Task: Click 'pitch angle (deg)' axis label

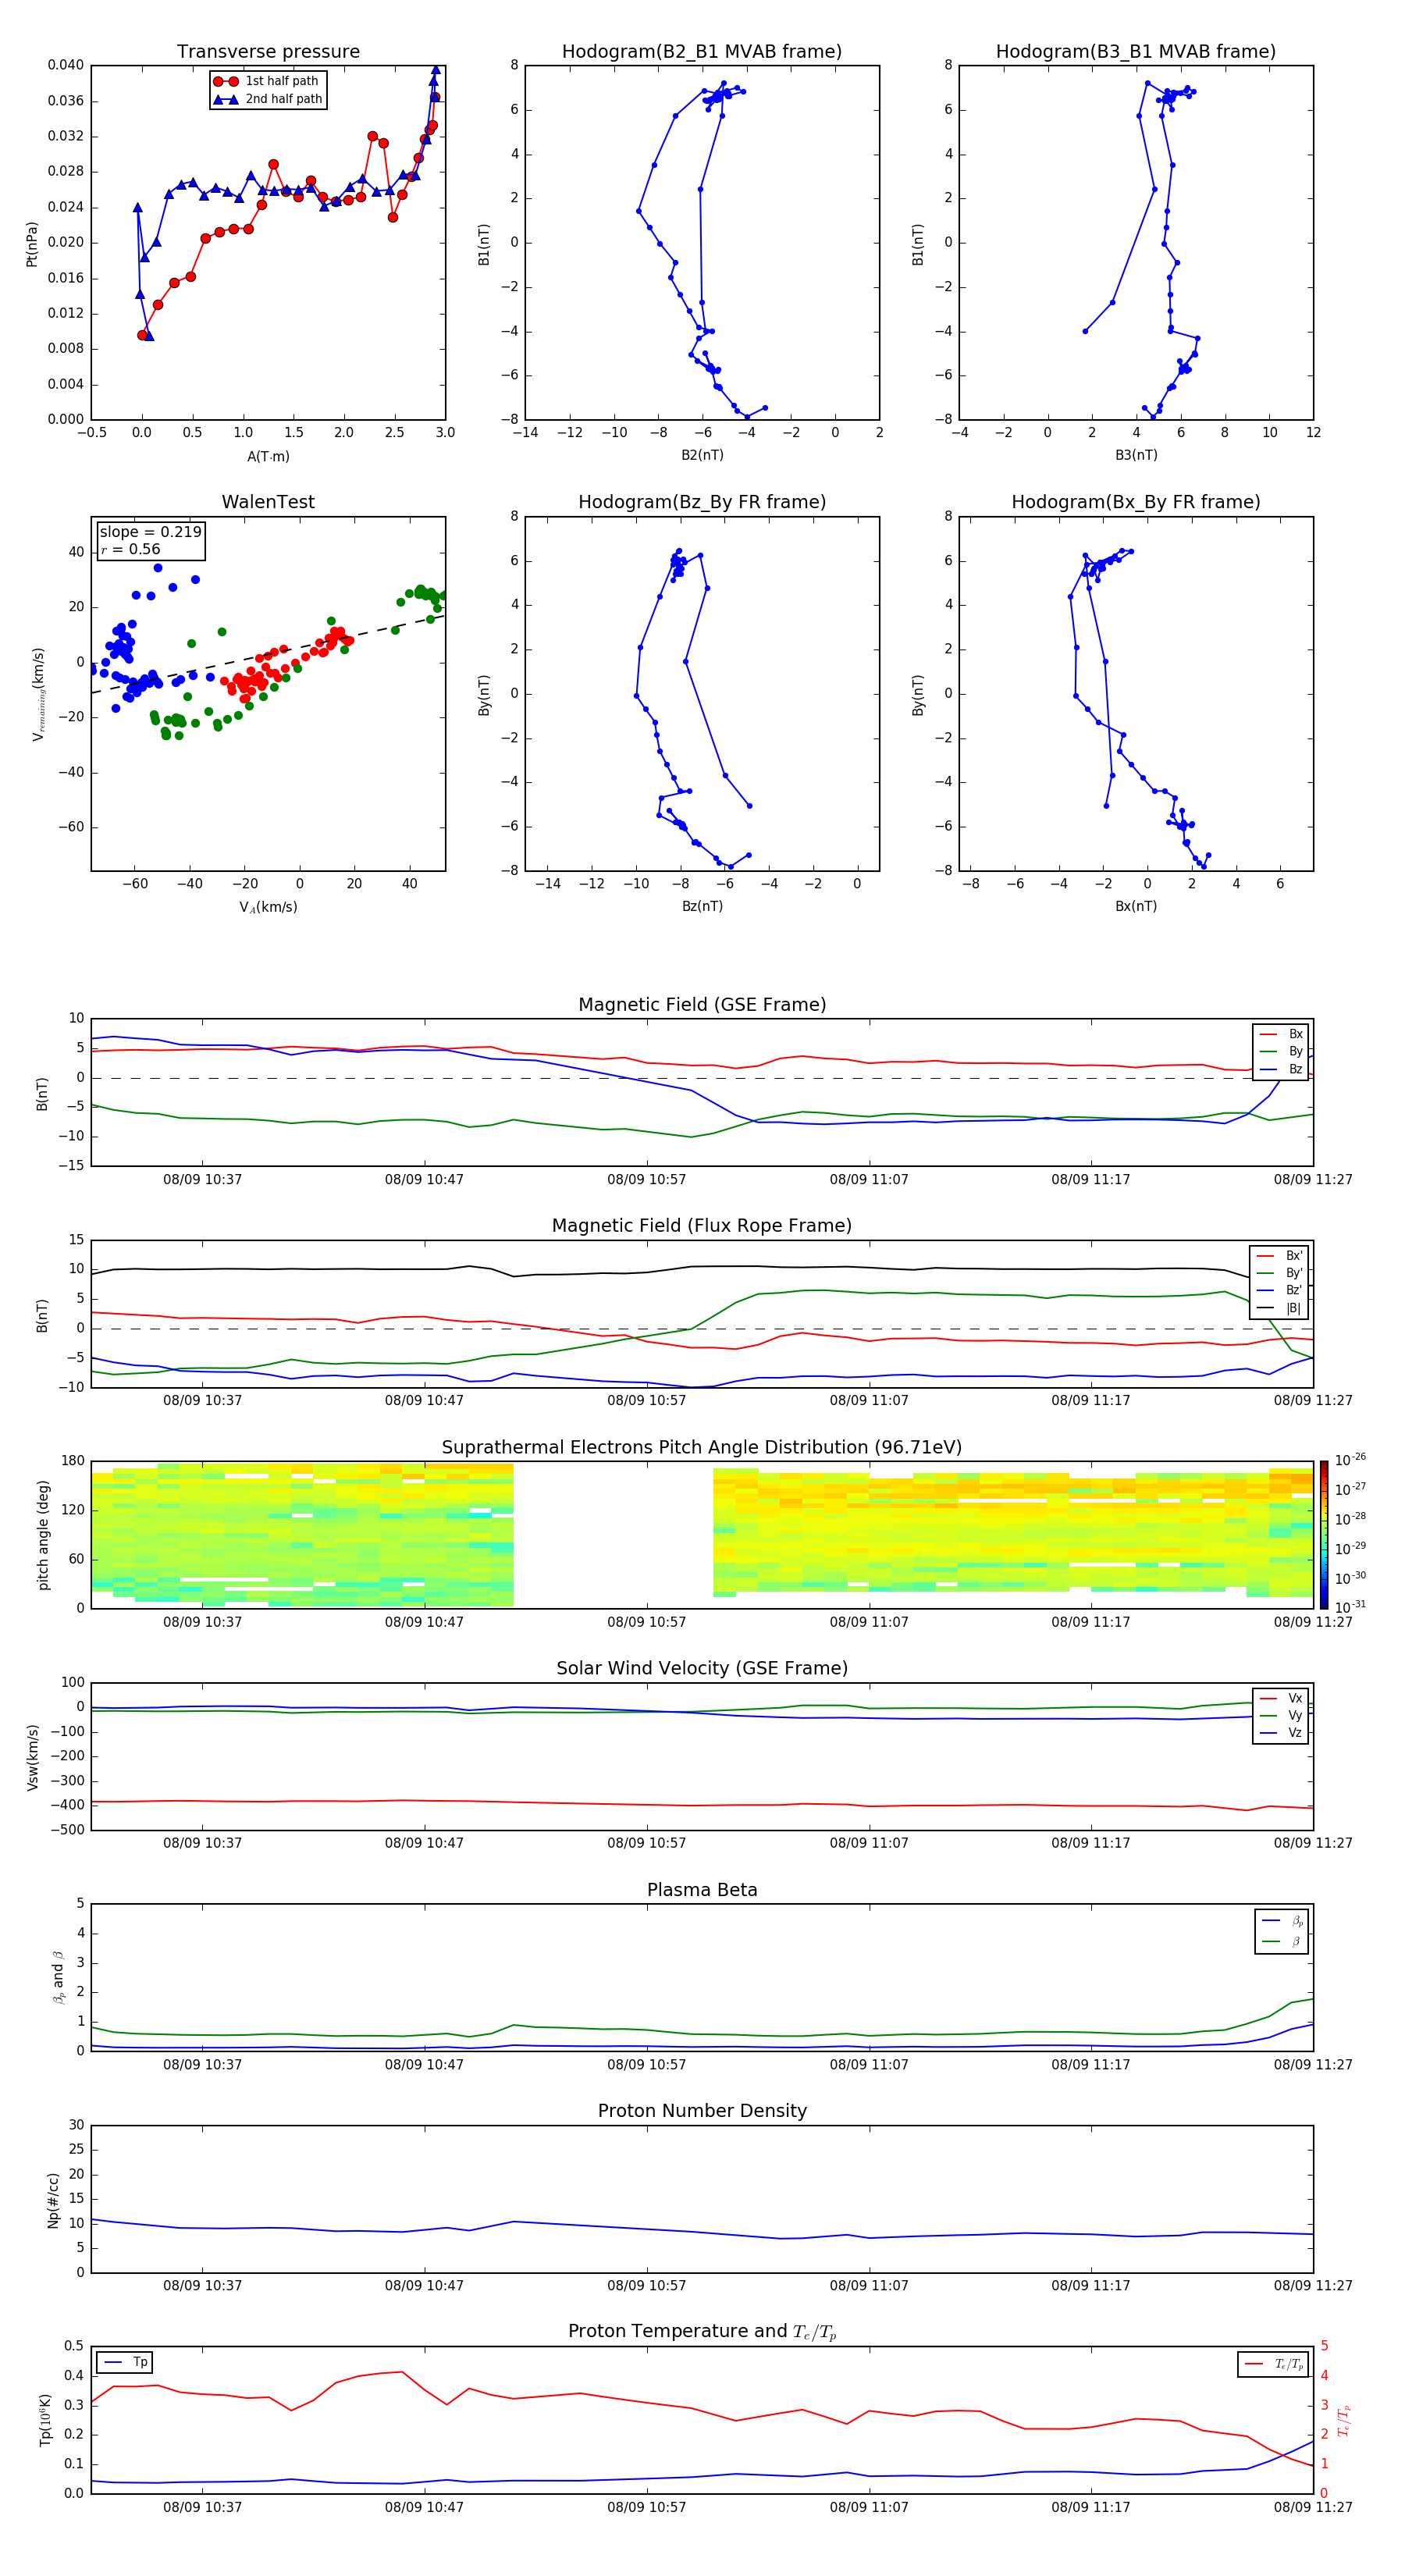Action: (x=43, y=1535)
